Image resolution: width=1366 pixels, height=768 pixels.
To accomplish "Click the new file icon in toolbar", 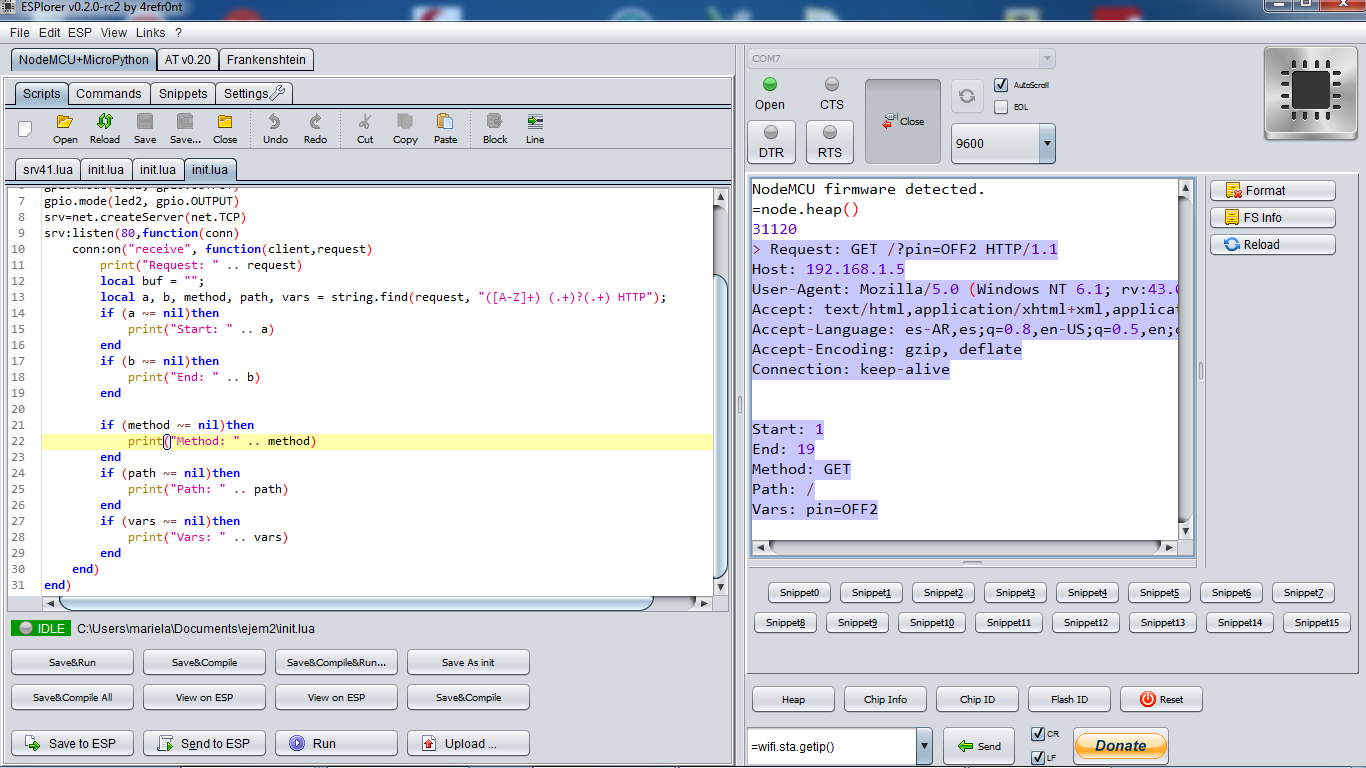I will click(26, 127).
